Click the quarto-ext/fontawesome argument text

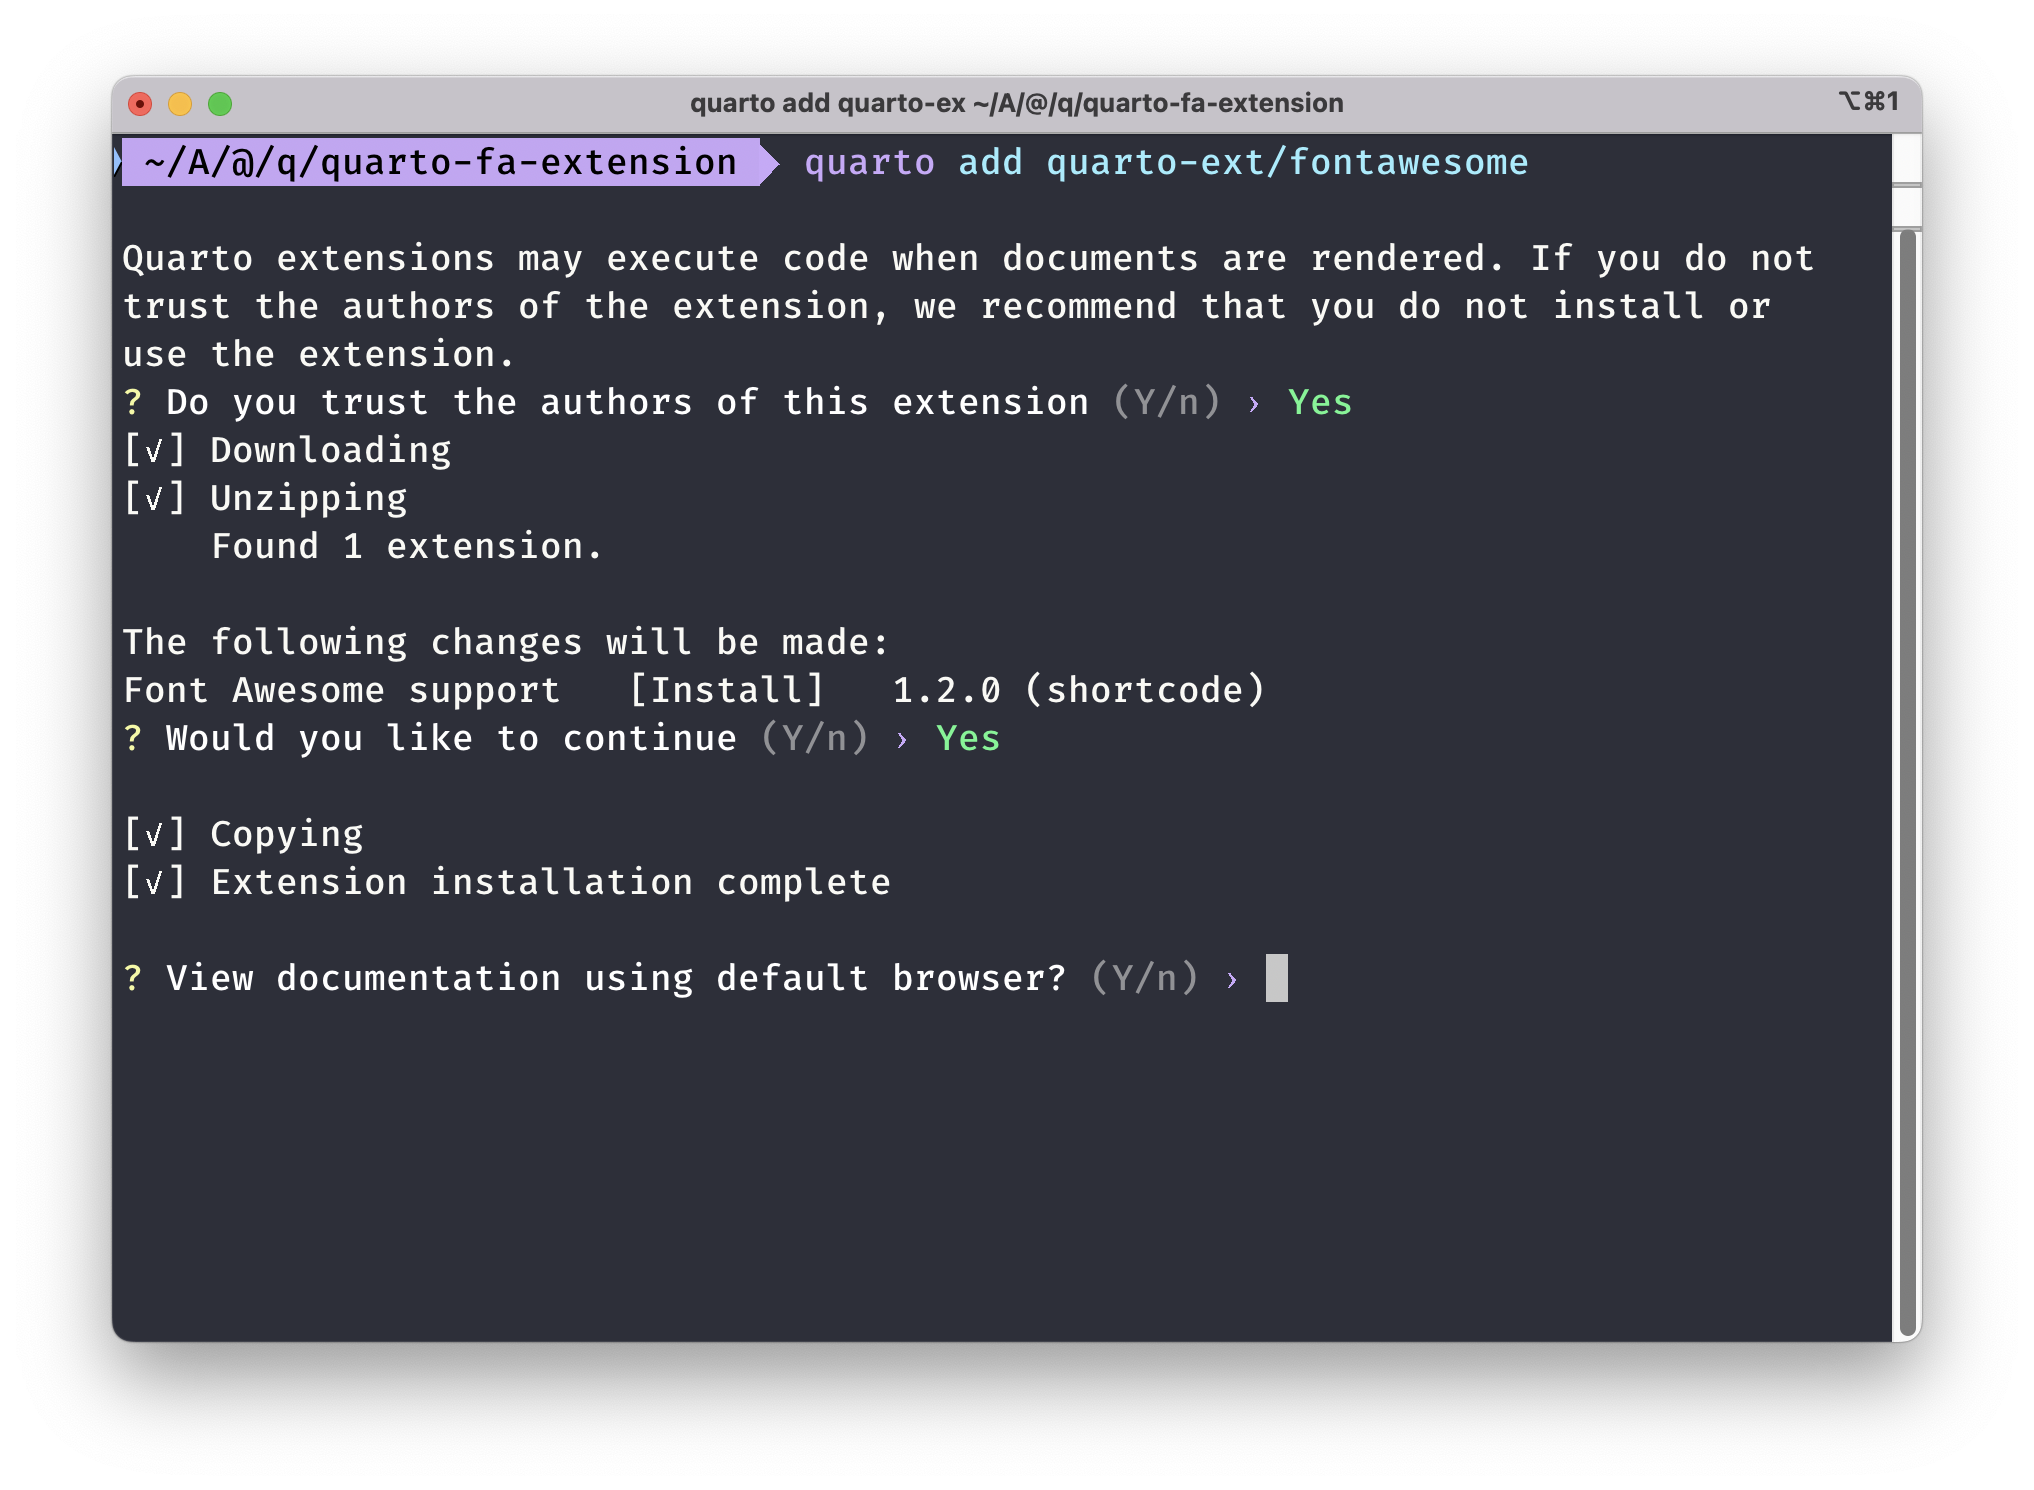click(1288, 163)
